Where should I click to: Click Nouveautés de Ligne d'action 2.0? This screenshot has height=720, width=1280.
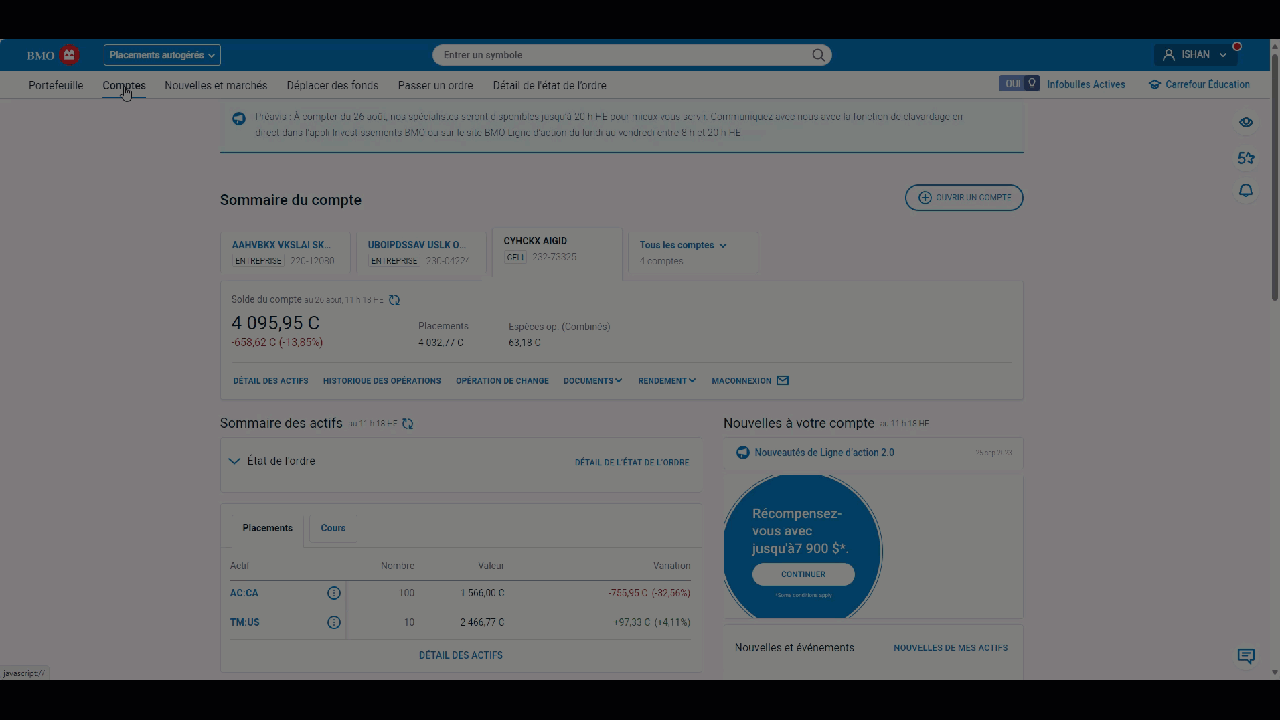point(825,452)
